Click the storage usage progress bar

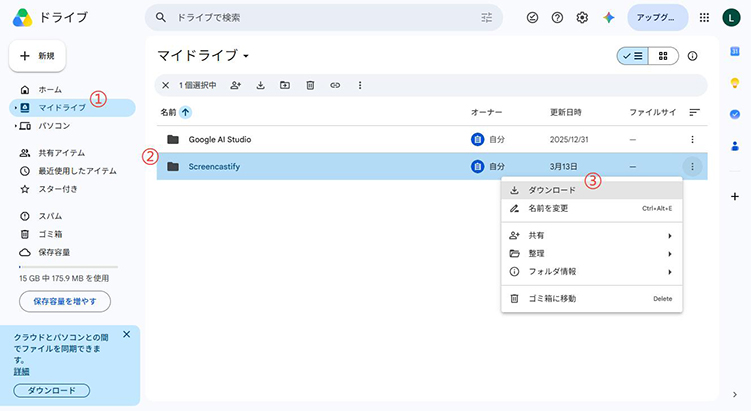tap(68, 267)
